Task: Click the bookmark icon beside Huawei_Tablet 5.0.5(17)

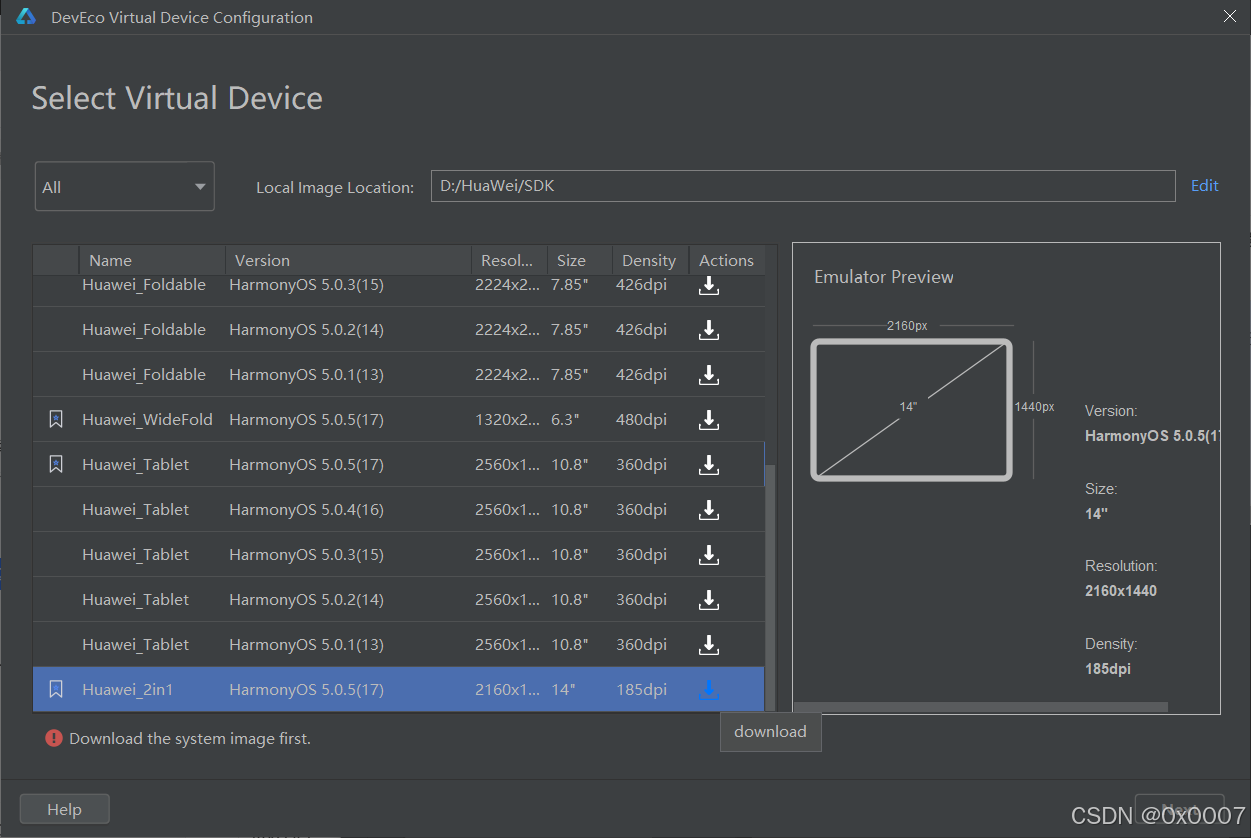Action: pyautogui.click(x=56, y=464)
